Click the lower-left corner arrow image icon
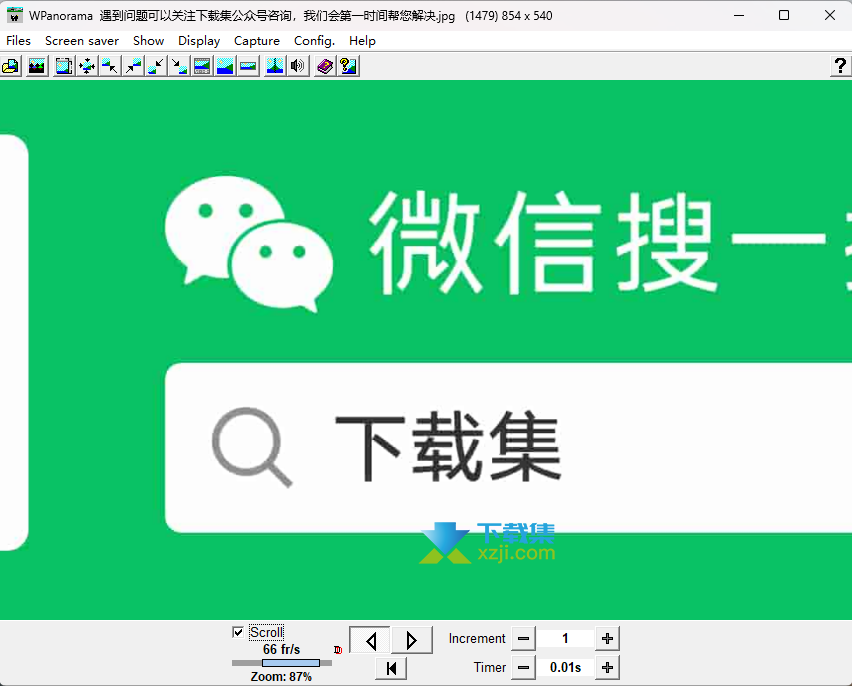The image size is (852, 686). [156, 66]
